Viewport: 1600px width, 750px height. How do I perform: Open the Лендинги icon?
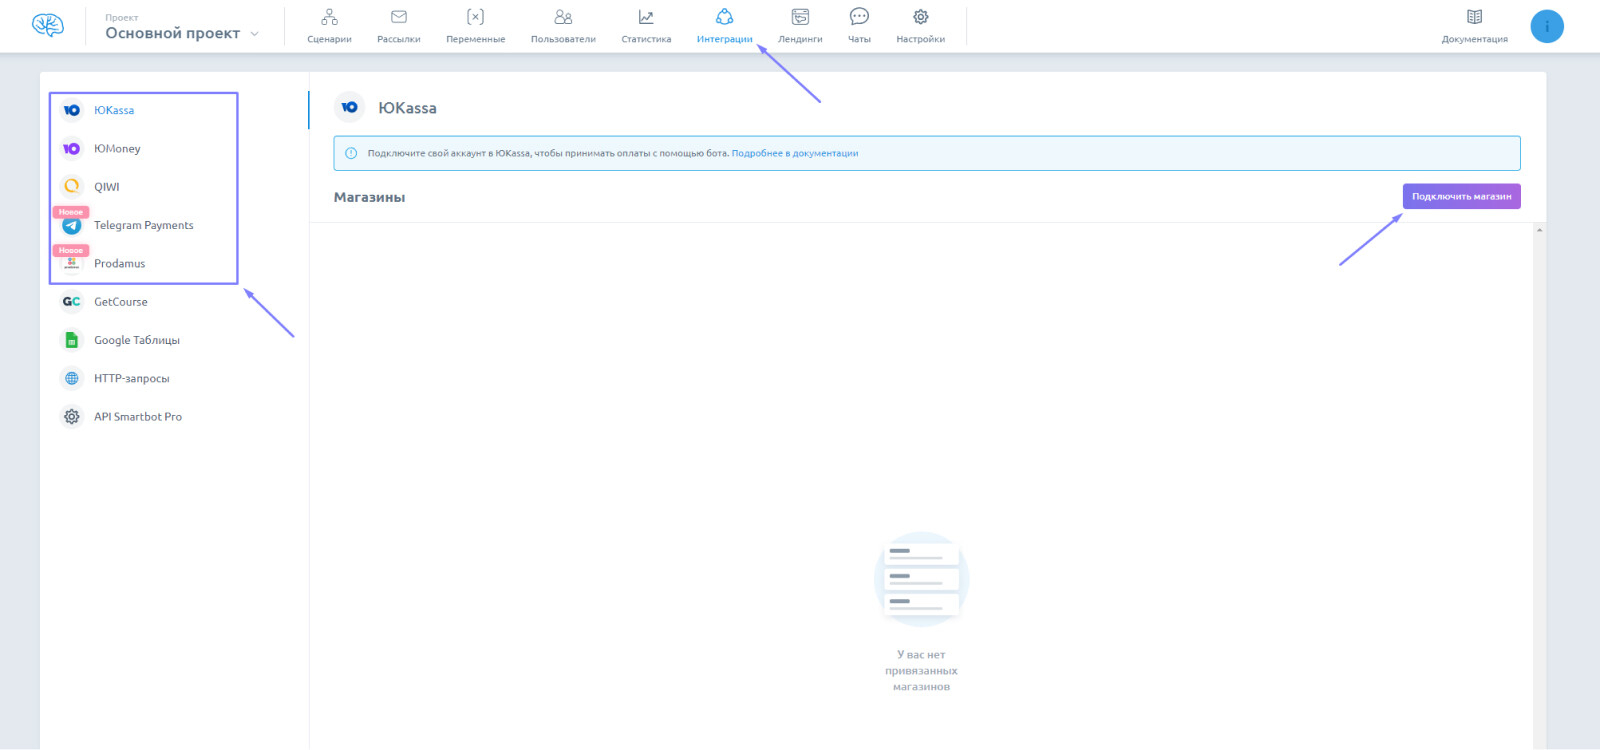pyautogui.click(x=800, y=17)
